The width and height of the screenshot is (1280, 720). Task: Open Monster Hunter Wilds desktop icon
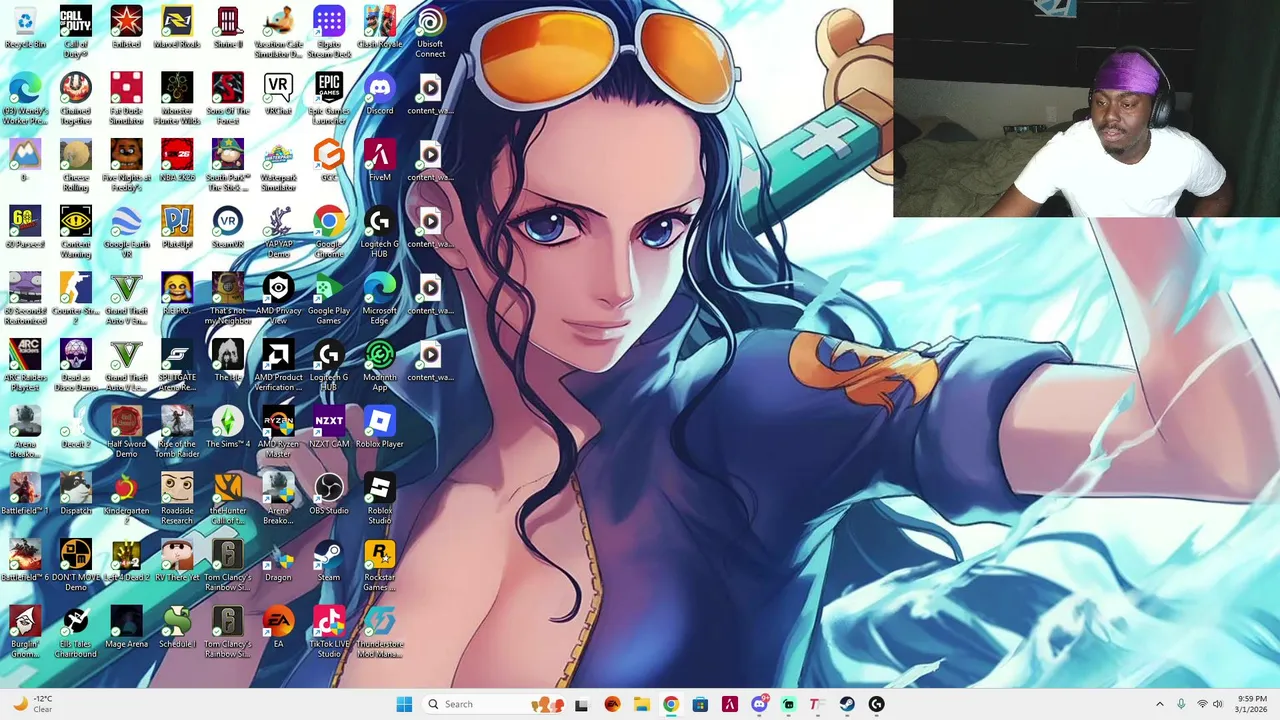[x=177, y=99]
